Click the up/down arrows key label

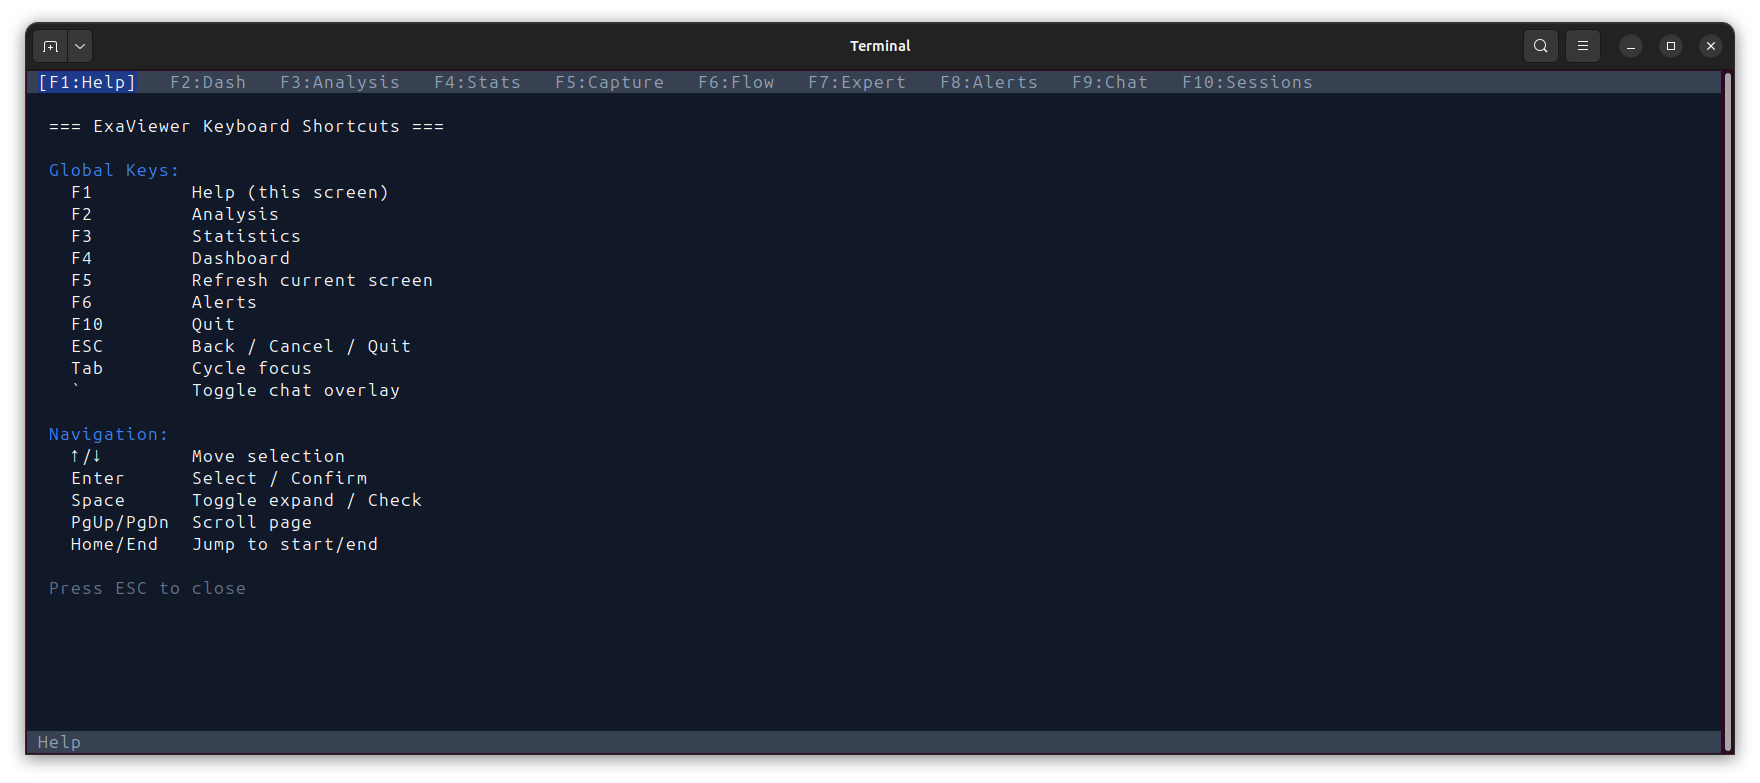(86, 456)
